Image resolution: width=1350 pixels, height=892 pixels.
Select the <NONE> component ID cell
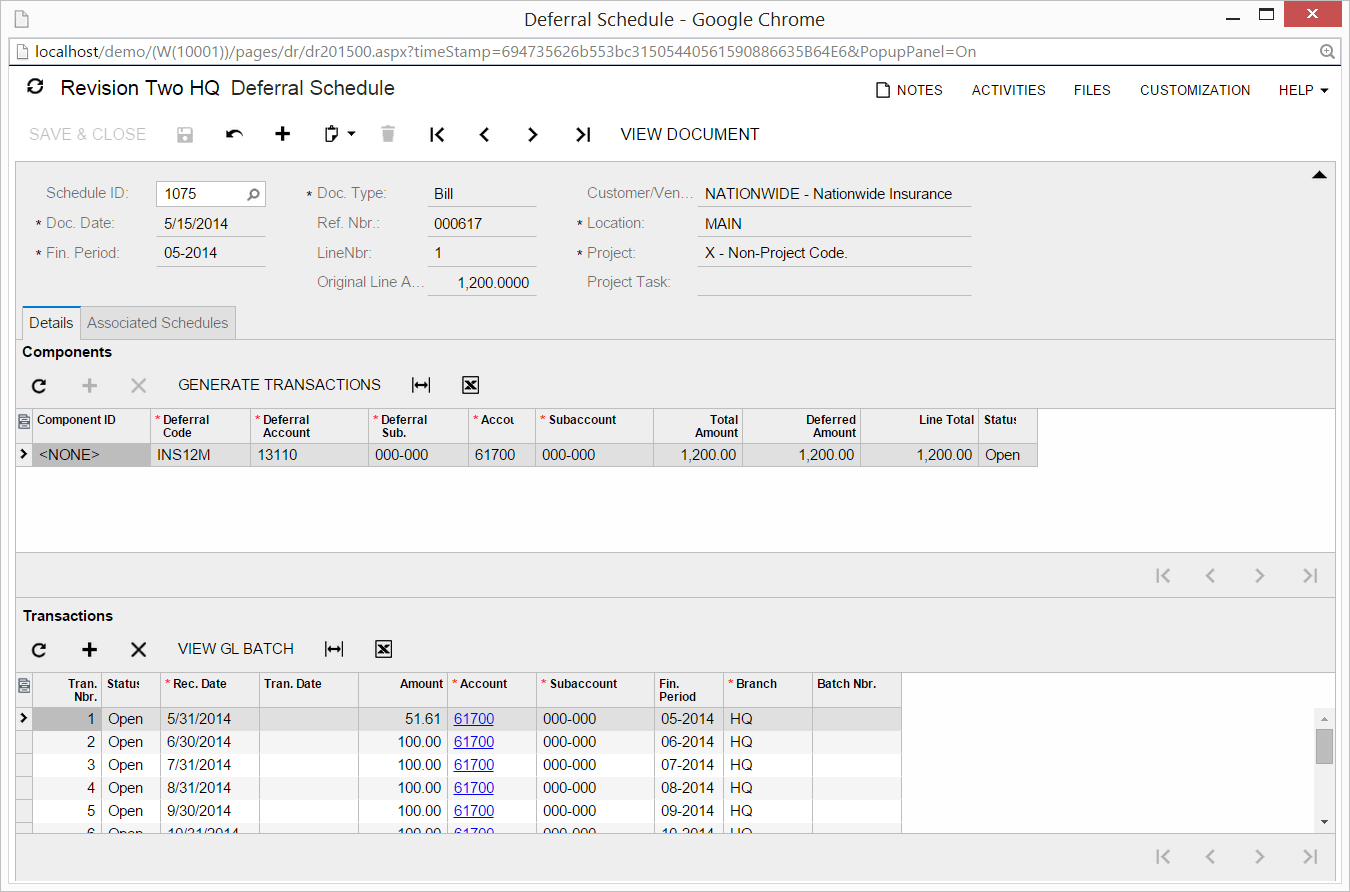91,455
